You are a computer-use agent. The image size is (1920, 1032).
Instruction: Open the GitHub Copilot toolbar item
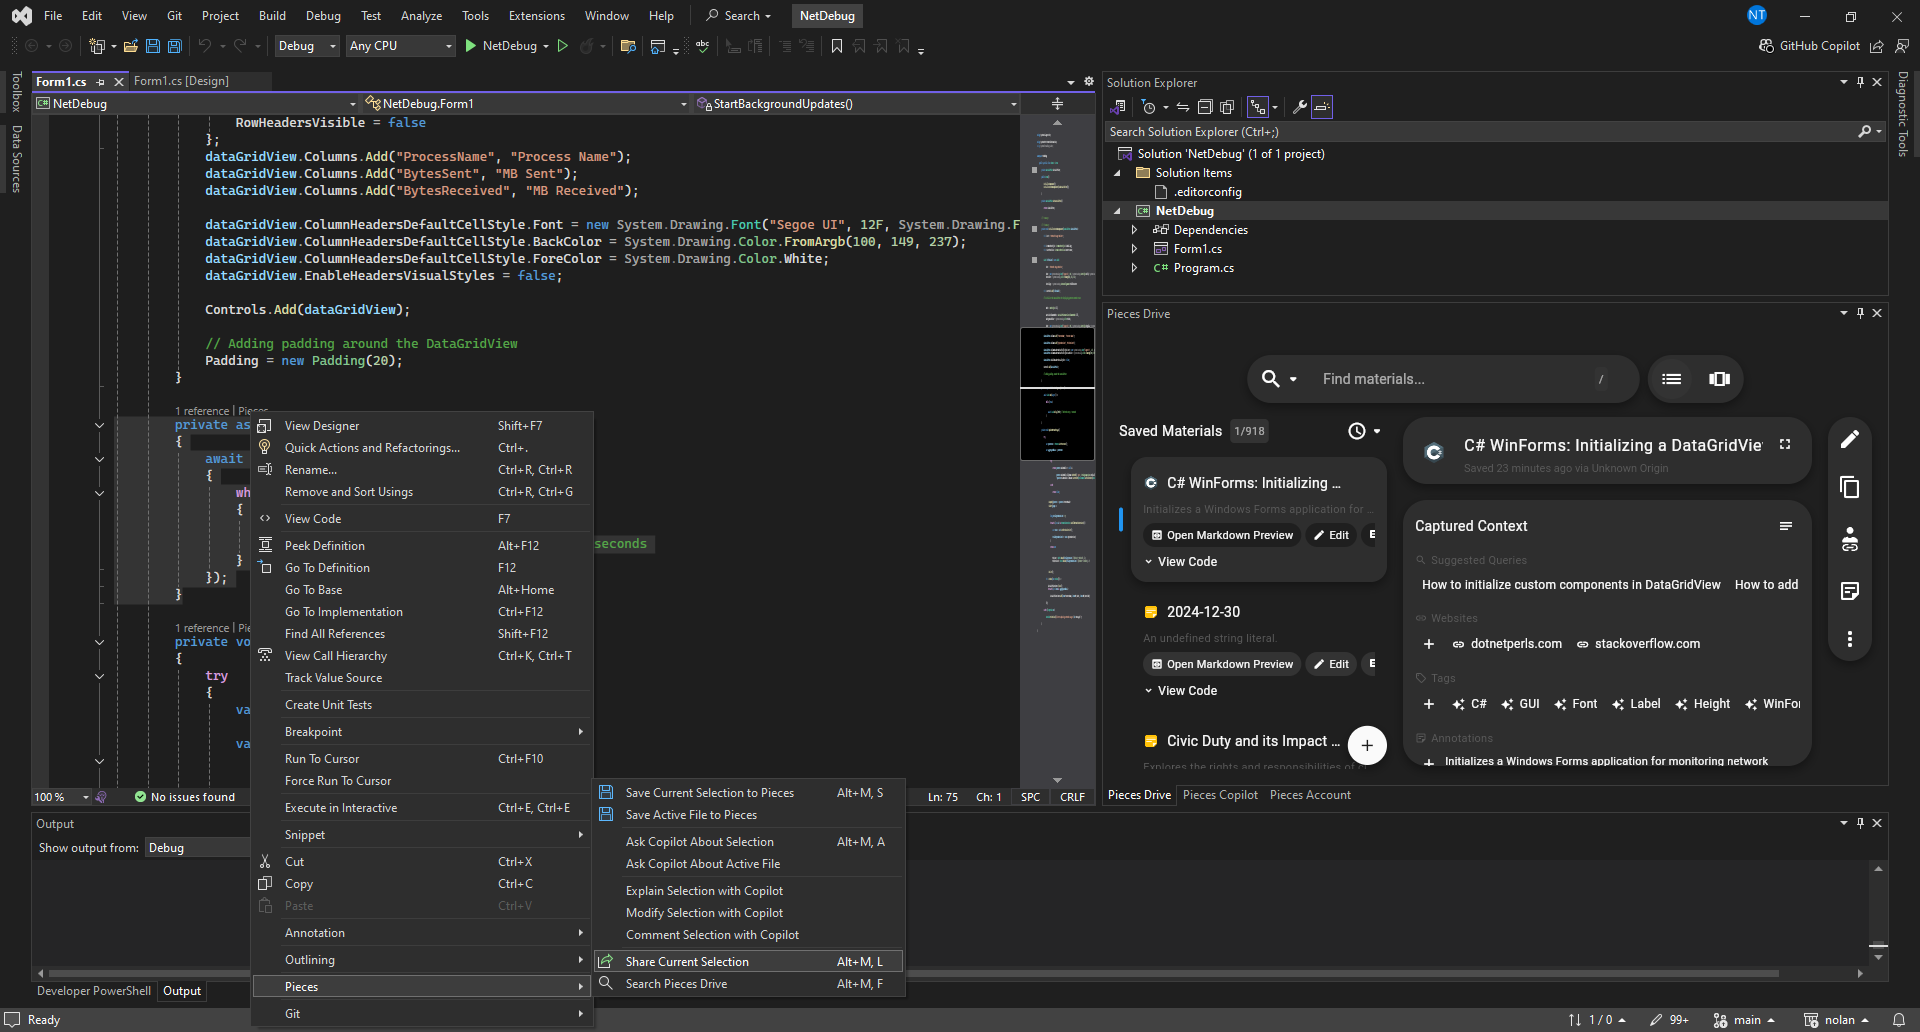click(x=1809, y=46)
